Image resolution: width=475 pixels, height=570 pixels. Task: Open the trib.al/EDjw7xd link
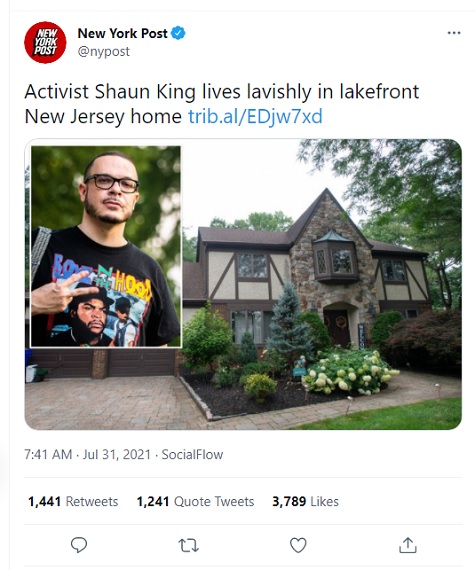click(255, 117)
